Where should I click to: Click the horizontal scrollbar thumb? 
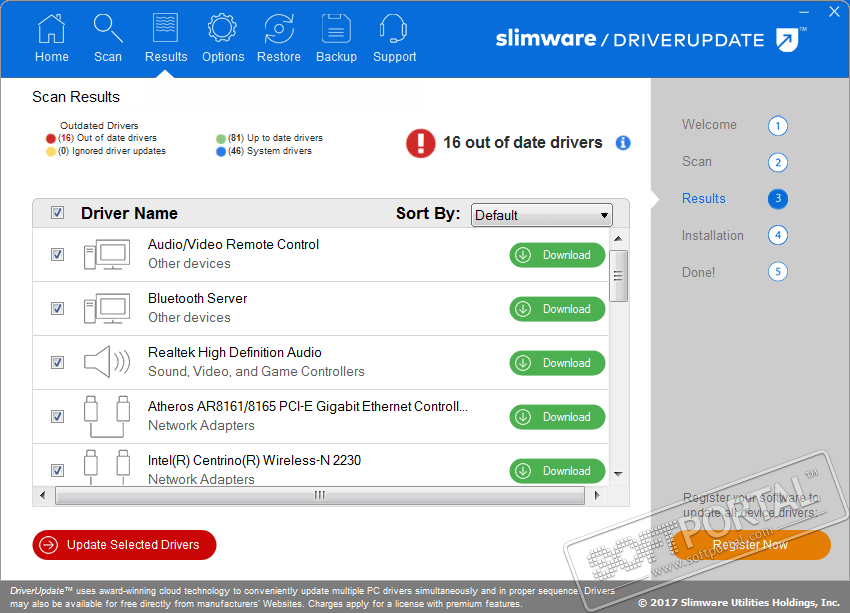coord(320,495)
